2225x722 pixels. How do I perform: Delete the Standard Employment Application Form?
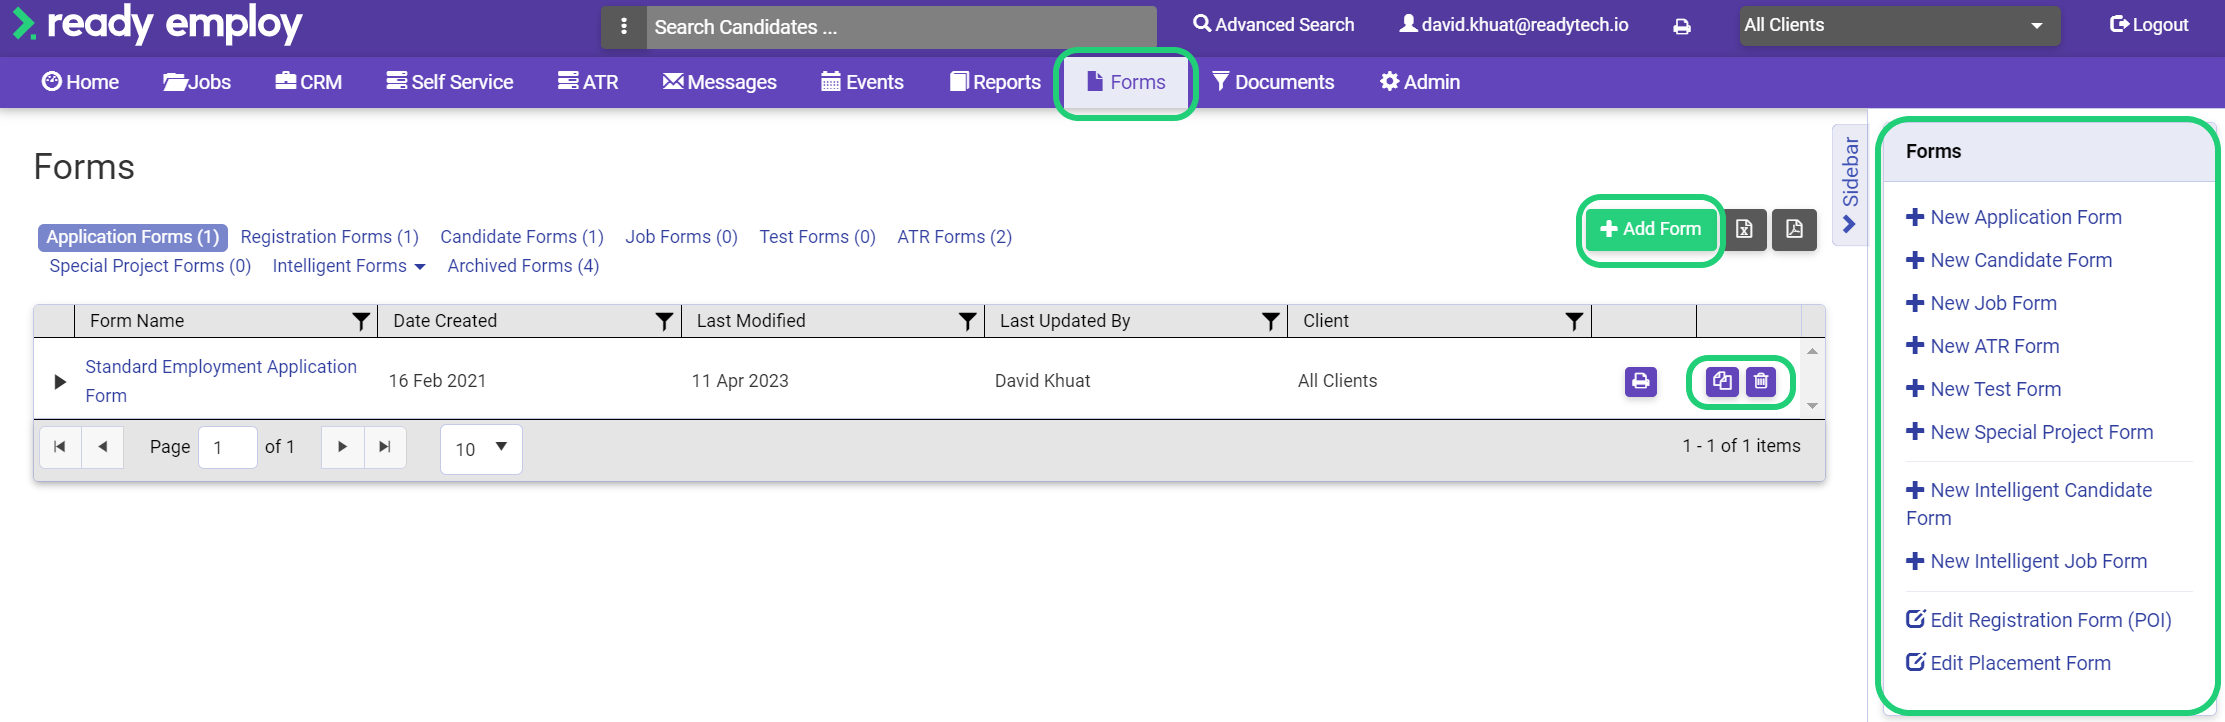coord(1761,381)
